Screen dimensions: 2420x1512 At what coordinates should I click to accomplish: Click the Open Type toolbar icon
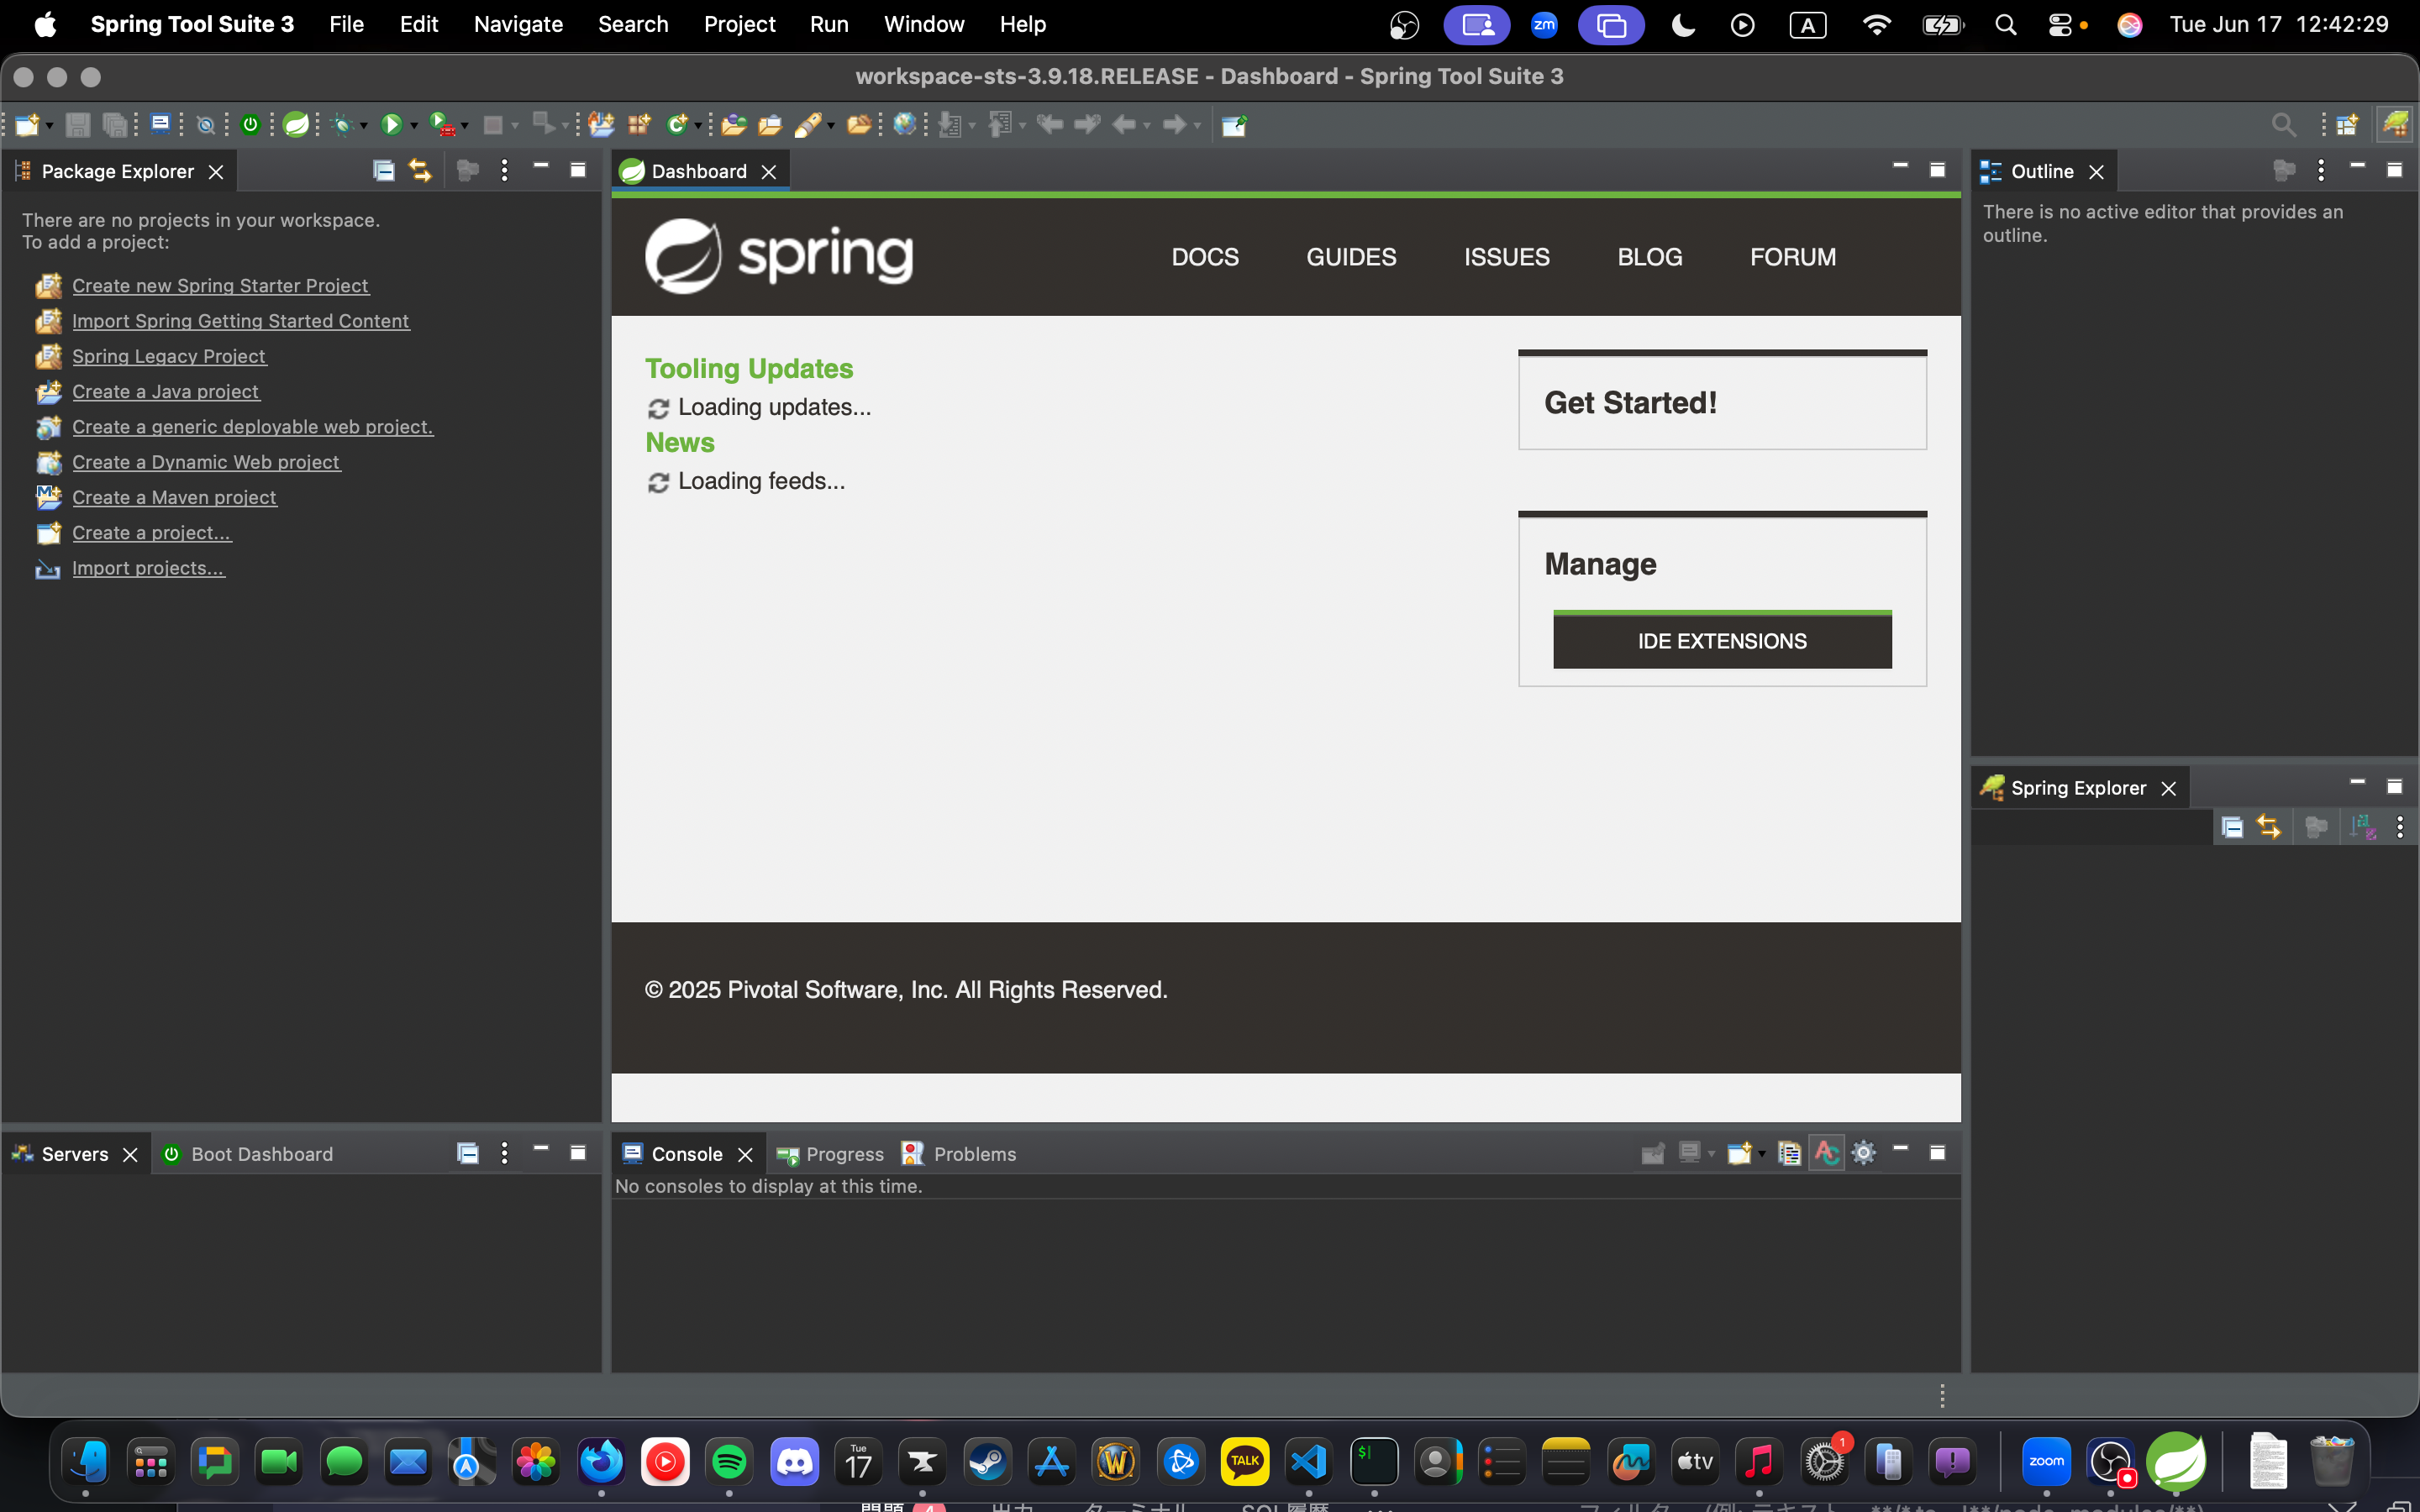(x=734, y=125)
